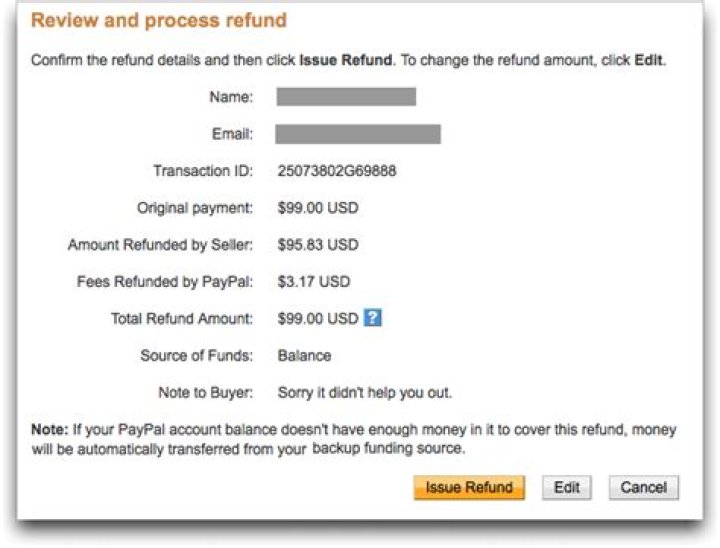720x548 pixels.
Task: Open the help icon beside Total Refund Amount
Action: (x=374, y=319)
